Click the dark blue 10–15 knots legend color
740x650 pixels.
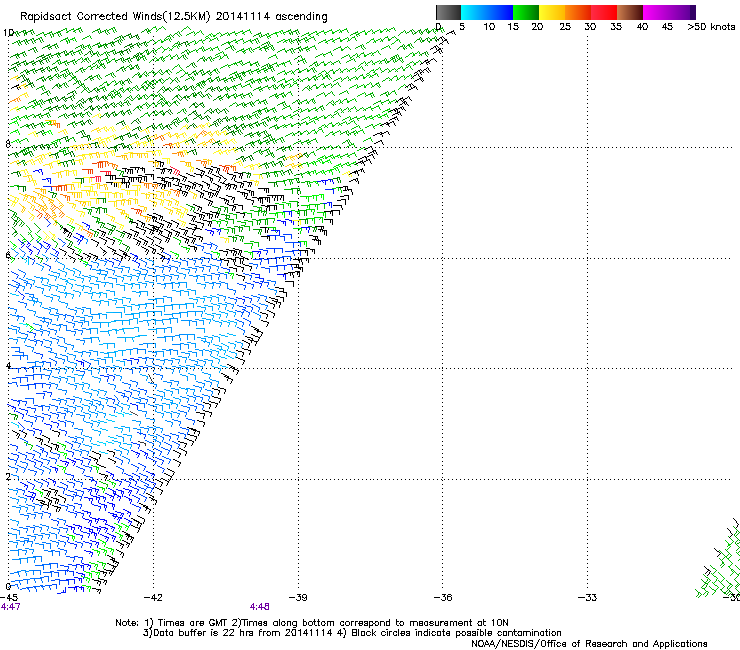499,12
